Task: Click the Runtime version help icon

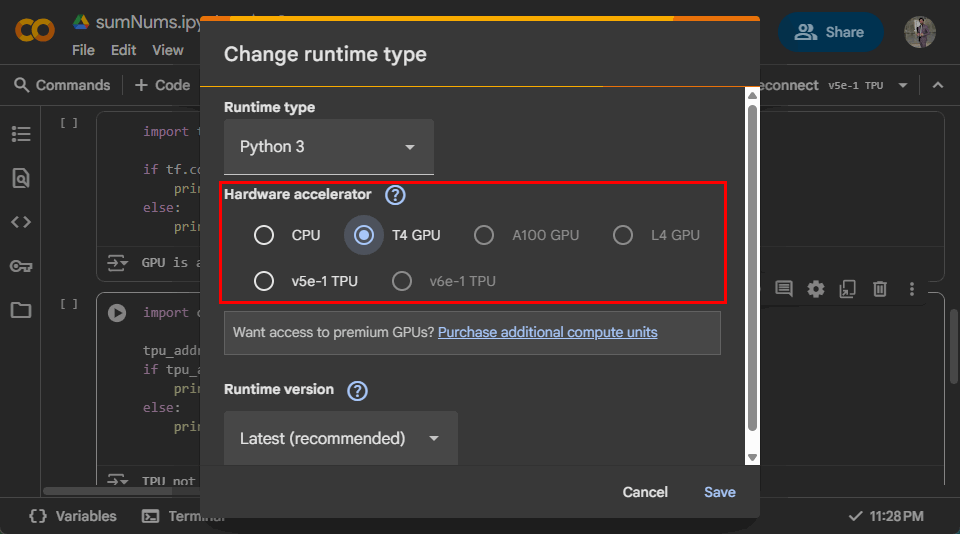Action: 357,390
